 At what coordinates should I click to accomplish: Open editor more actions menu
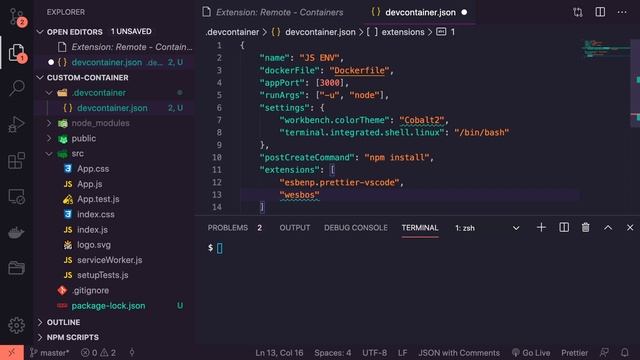point(622,12)
